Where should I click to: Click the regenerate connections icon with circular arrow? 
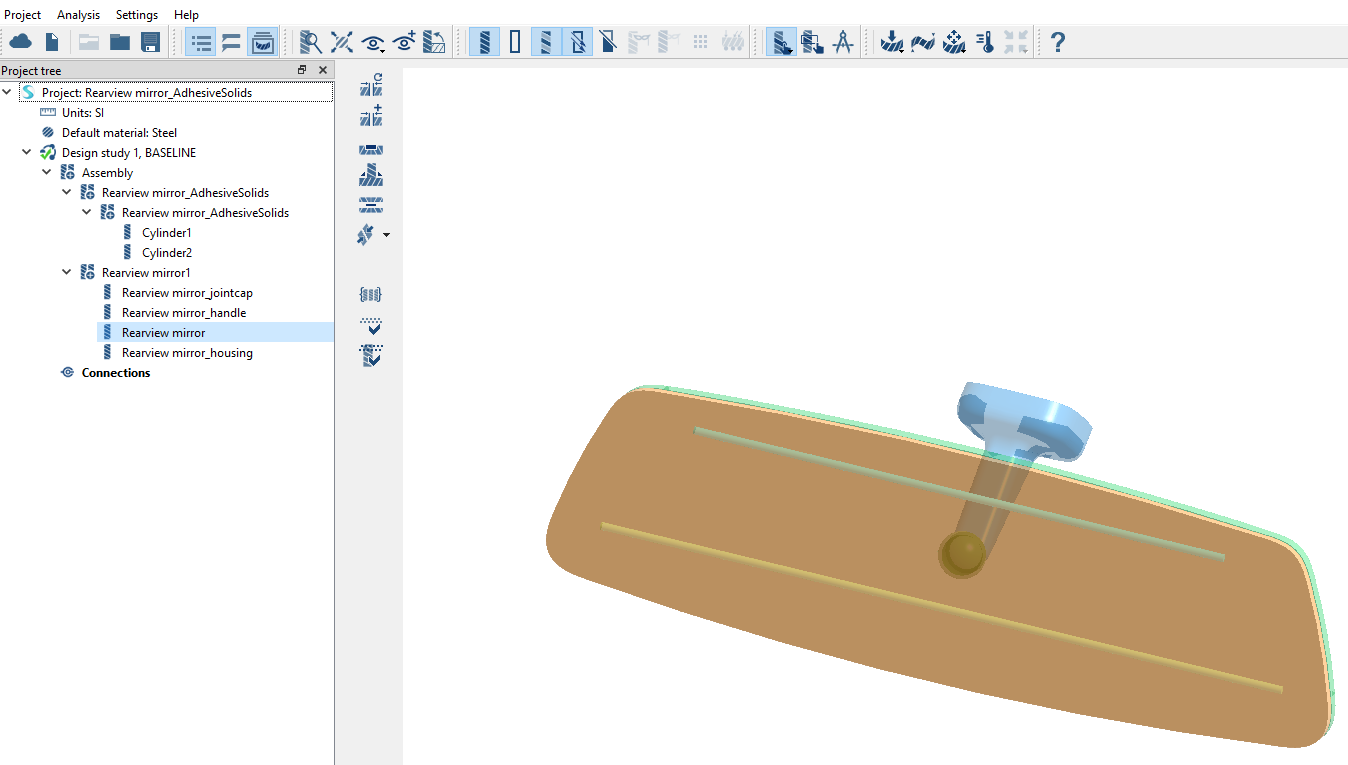tap(371, 85)
